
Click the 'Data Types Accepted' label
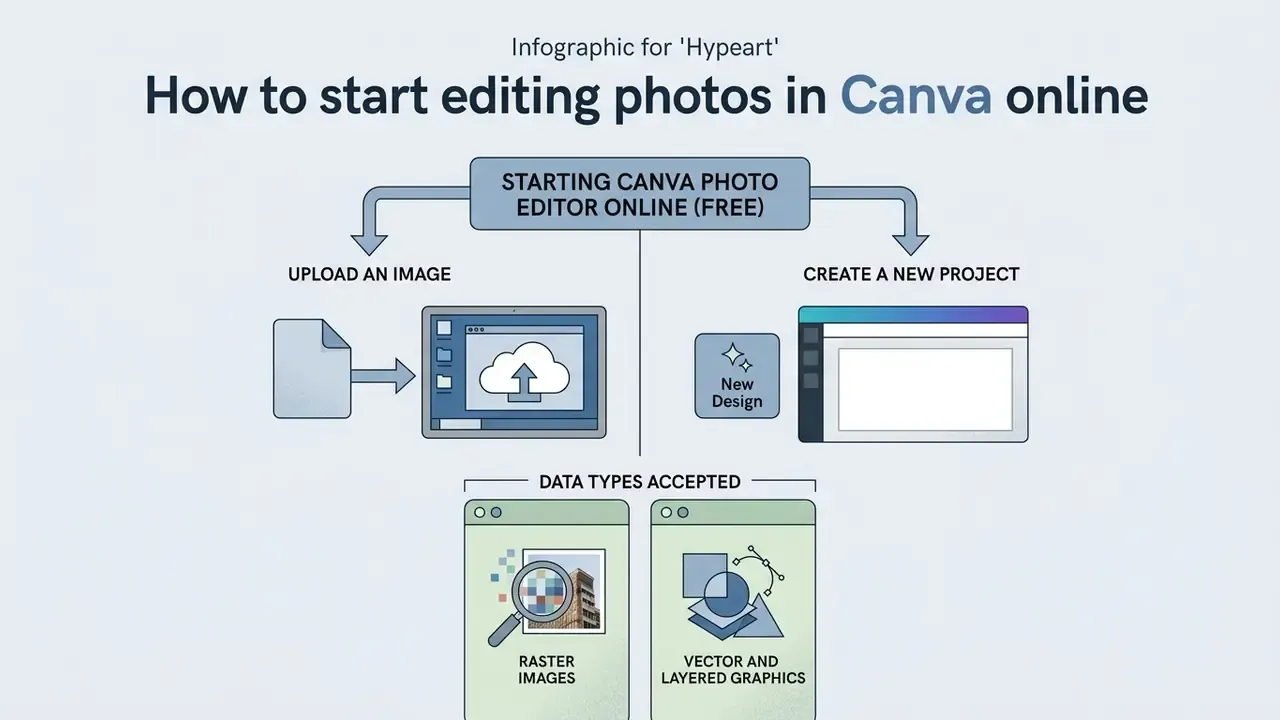point(640,482)
